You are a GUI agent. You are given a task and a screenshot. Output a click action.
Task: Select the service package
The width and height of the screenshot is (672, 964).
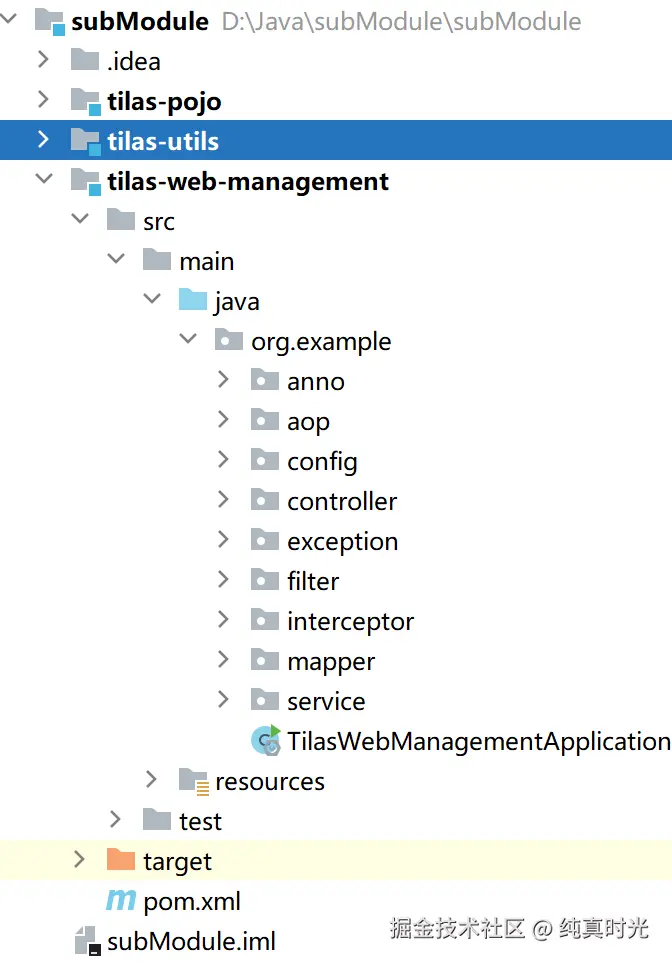click(x=326, y=701)
